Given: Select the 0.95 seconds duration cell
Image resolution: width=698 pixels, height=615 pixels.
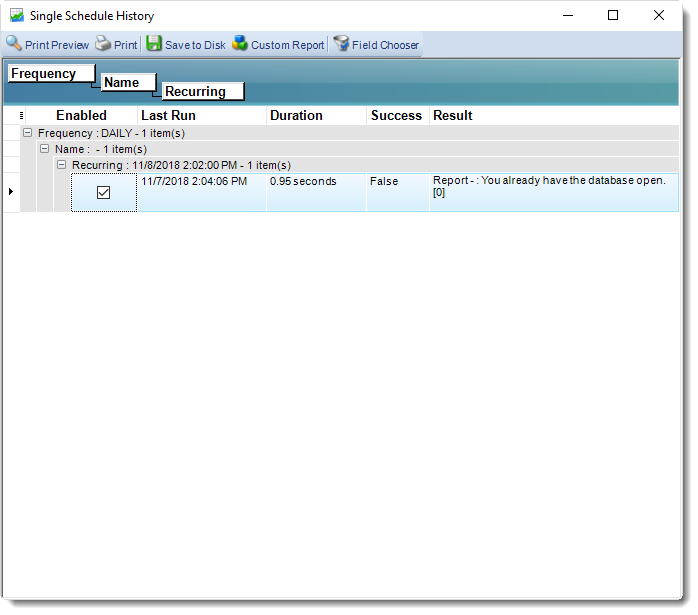Looking at the screenshot, I should pos(317,192).
